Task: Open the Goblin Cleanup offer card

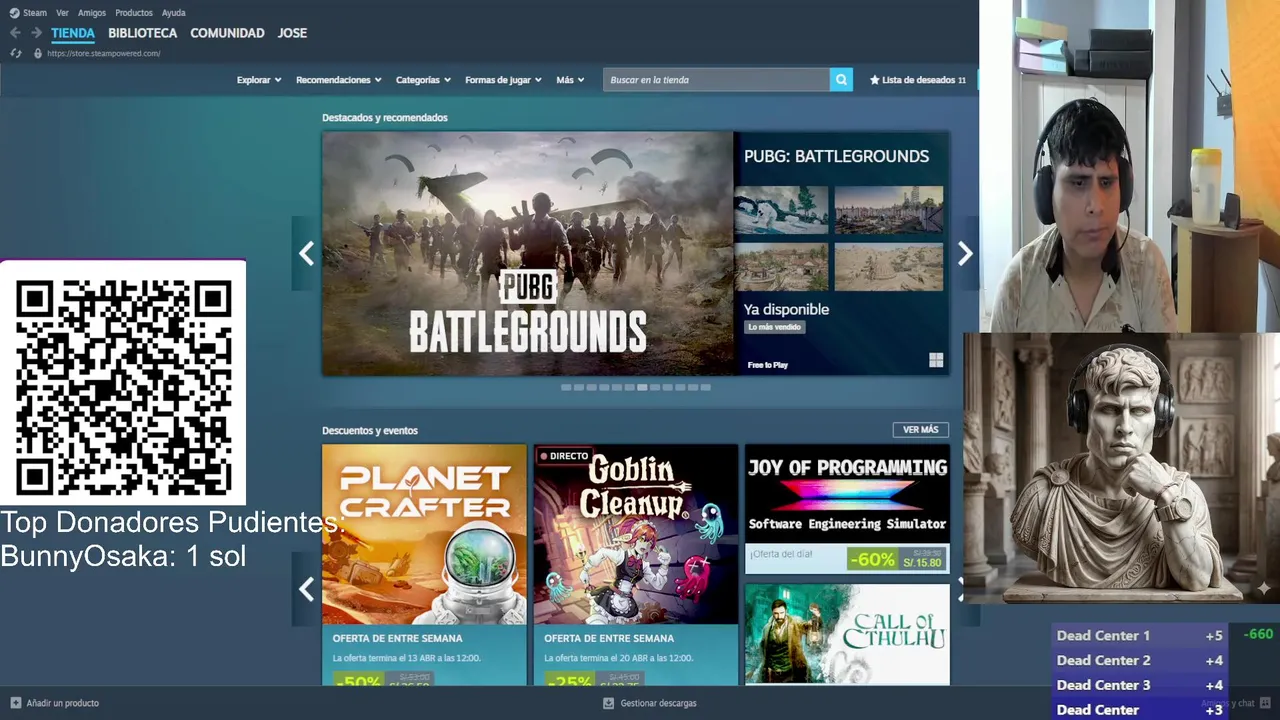Action: tap(636, 565)
